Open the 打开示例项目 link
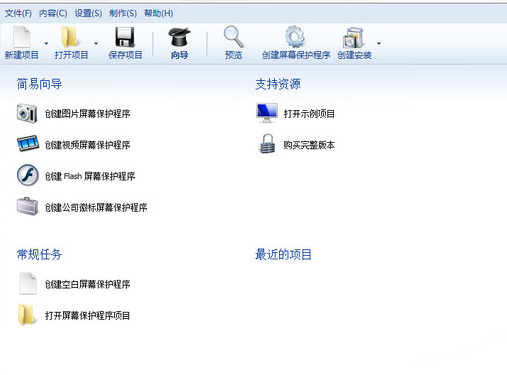The image size is (507, 375). click(309, 114)
